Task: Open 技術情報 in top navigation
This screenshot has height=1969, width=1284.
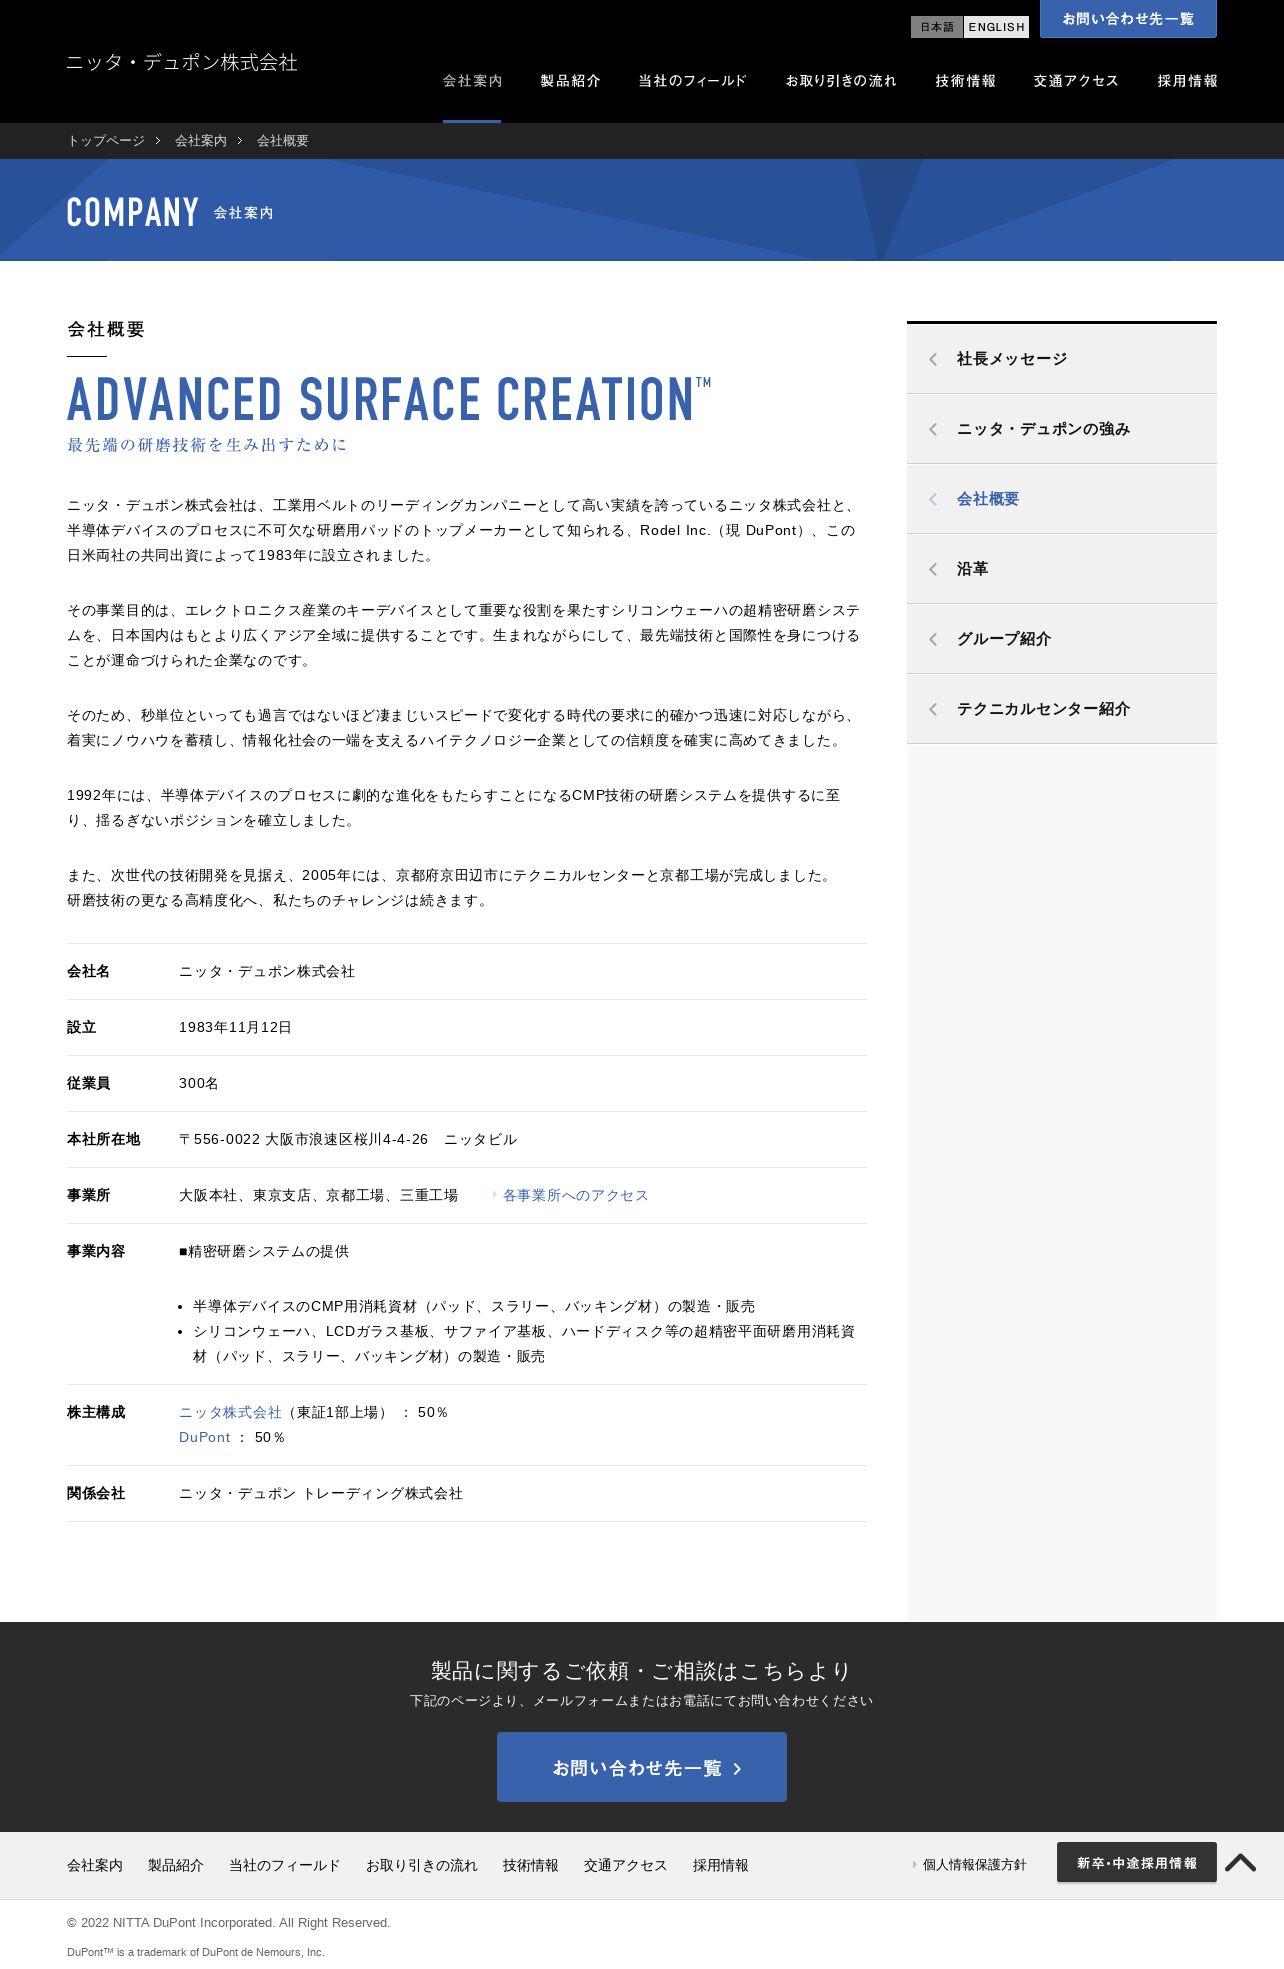Action: pyautogui.click(x=965, y=81)
